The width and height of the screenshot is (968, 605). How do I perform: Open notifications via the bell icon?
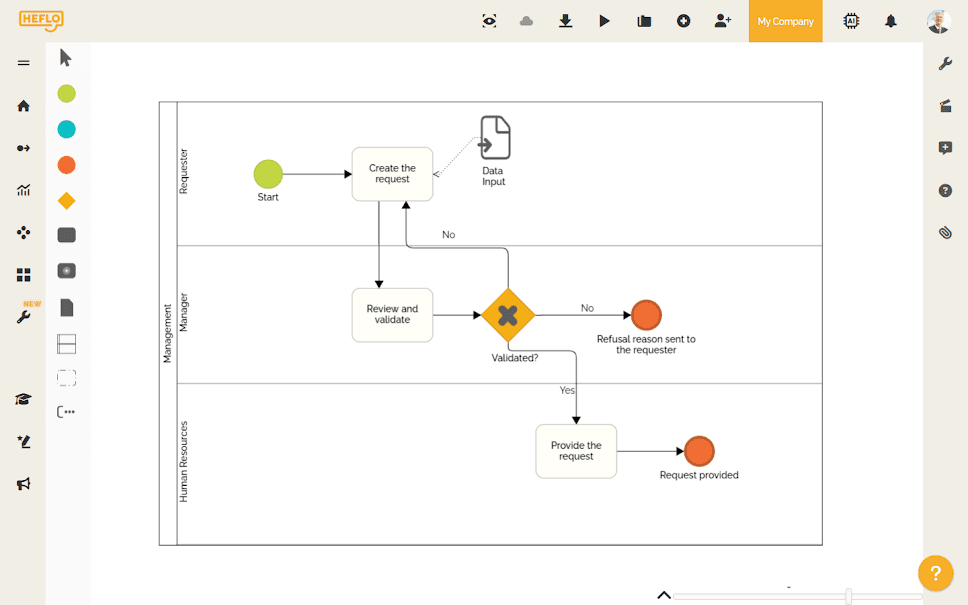[x=889, y=20]
